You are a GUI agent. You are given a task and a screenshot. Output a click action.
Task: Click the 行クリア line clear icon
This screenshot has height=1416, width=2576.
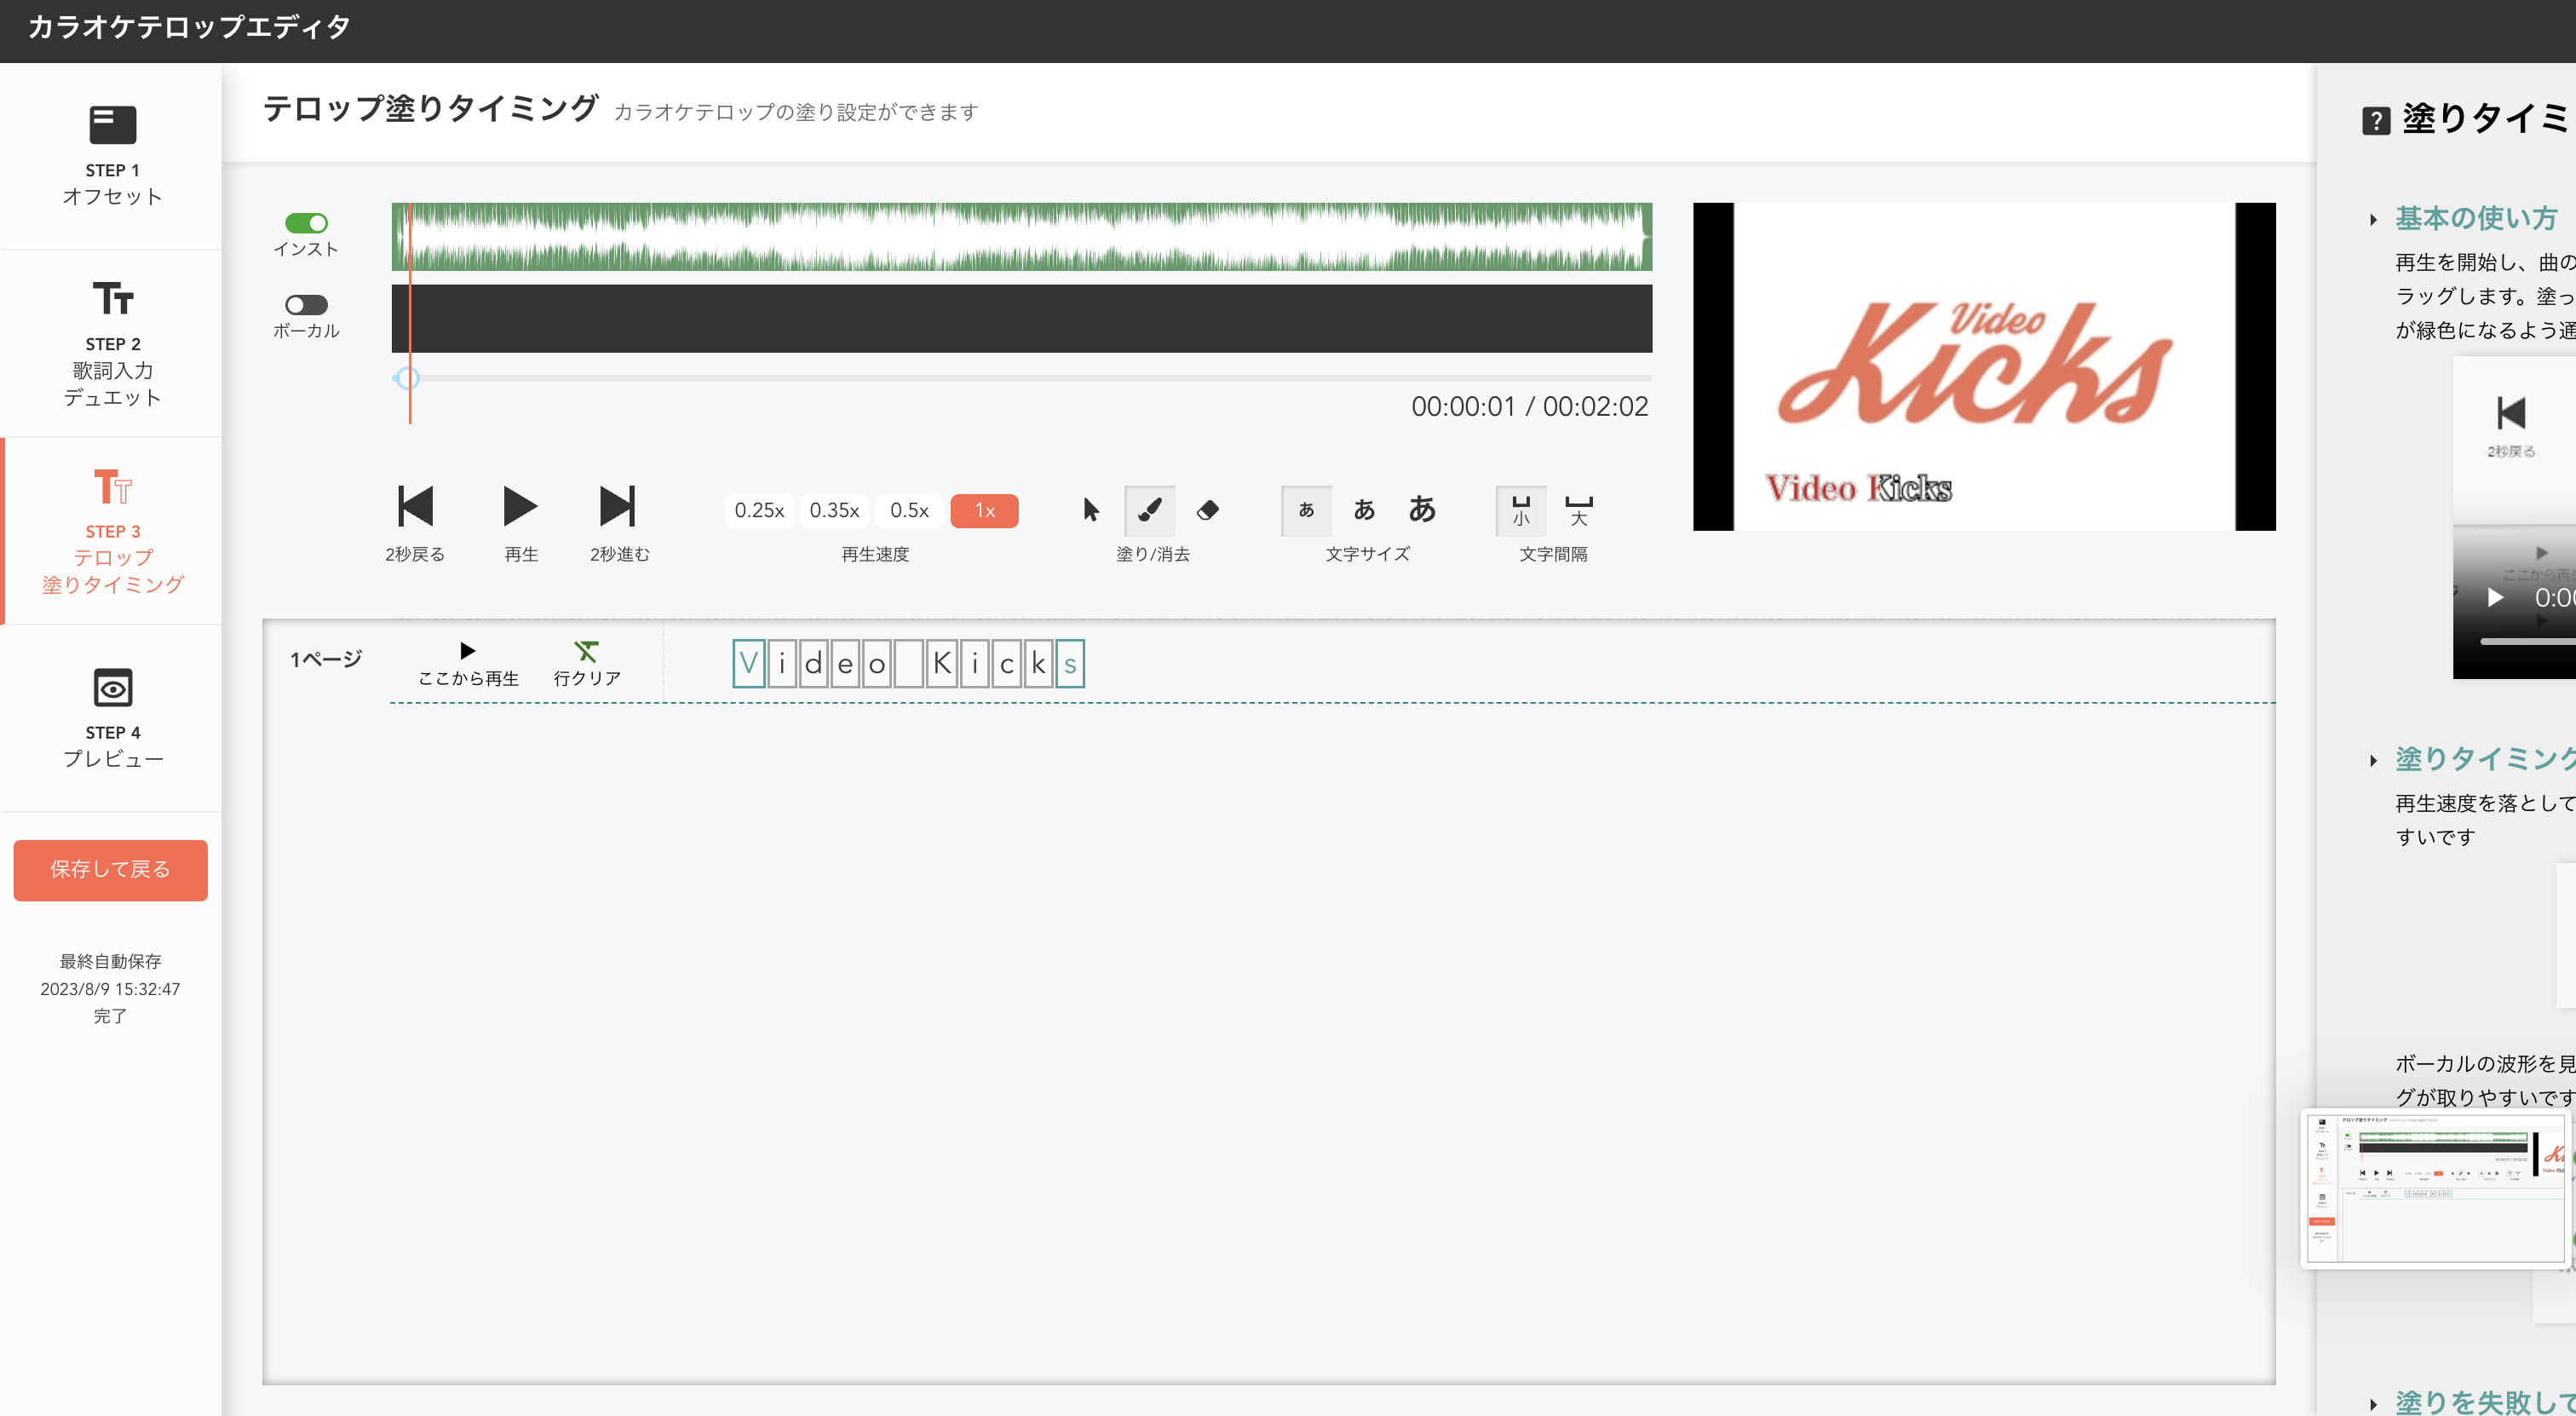click(x=587, y=652)
